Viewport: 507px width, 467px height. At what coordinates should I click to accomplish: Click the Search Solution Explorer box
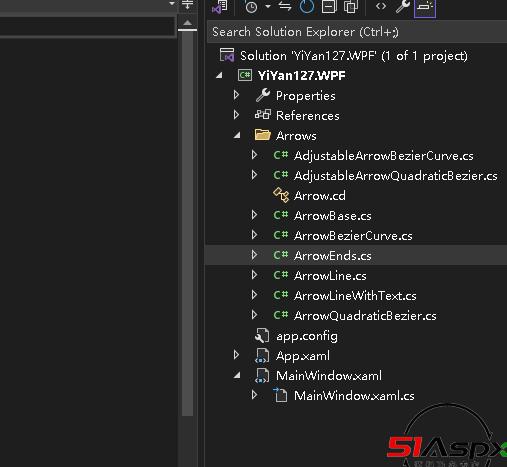(x=357, y=32)
